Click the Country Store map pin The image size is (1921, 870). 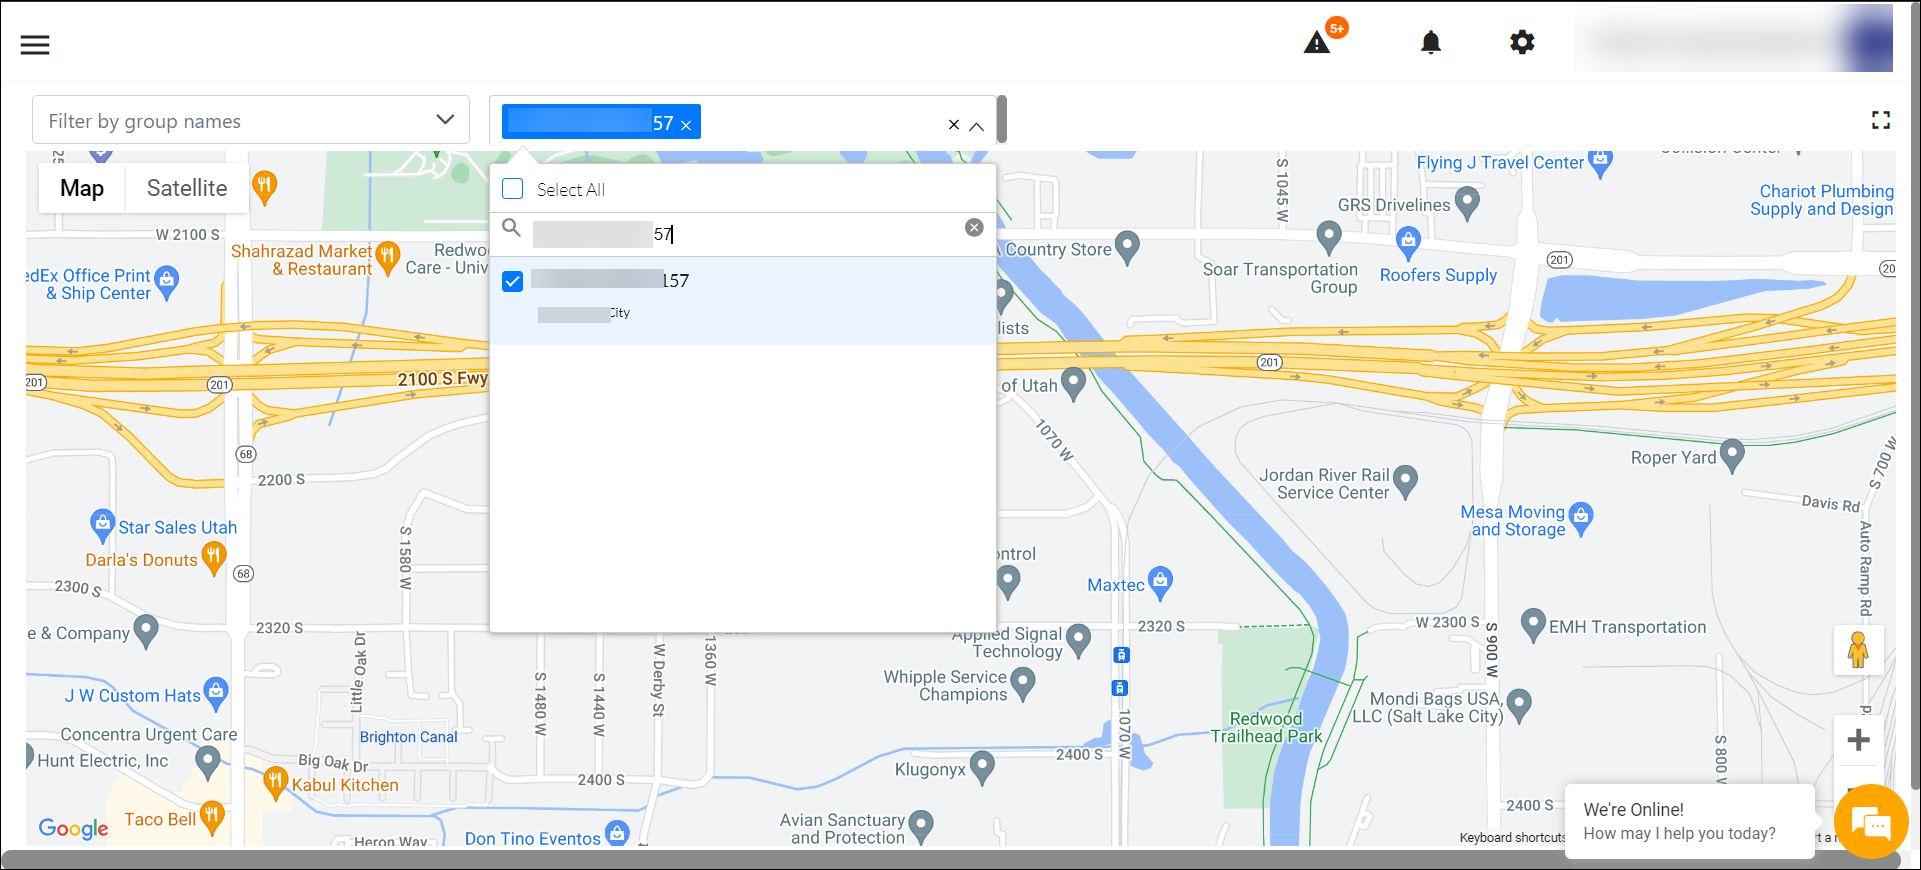tap(1127, 248)
